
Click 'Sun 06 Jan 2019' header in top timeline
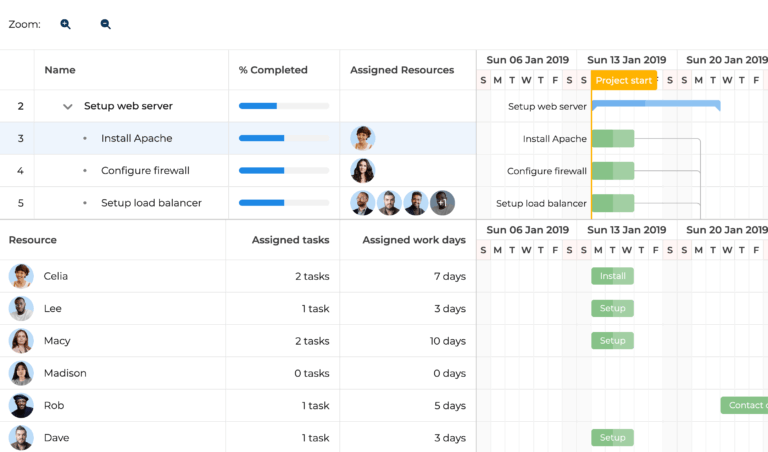tap(528, 60)
